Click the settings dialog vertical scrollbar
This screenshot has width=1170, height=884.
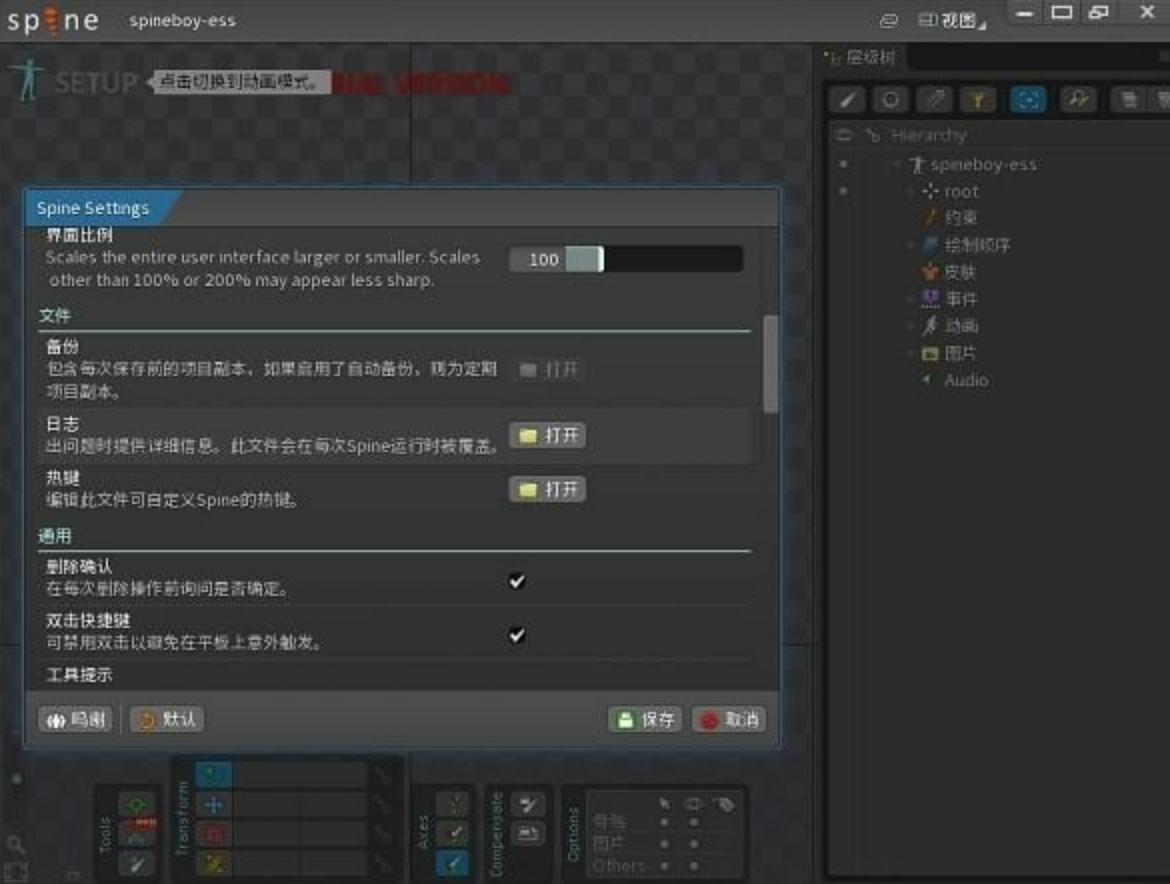(770, 364)
